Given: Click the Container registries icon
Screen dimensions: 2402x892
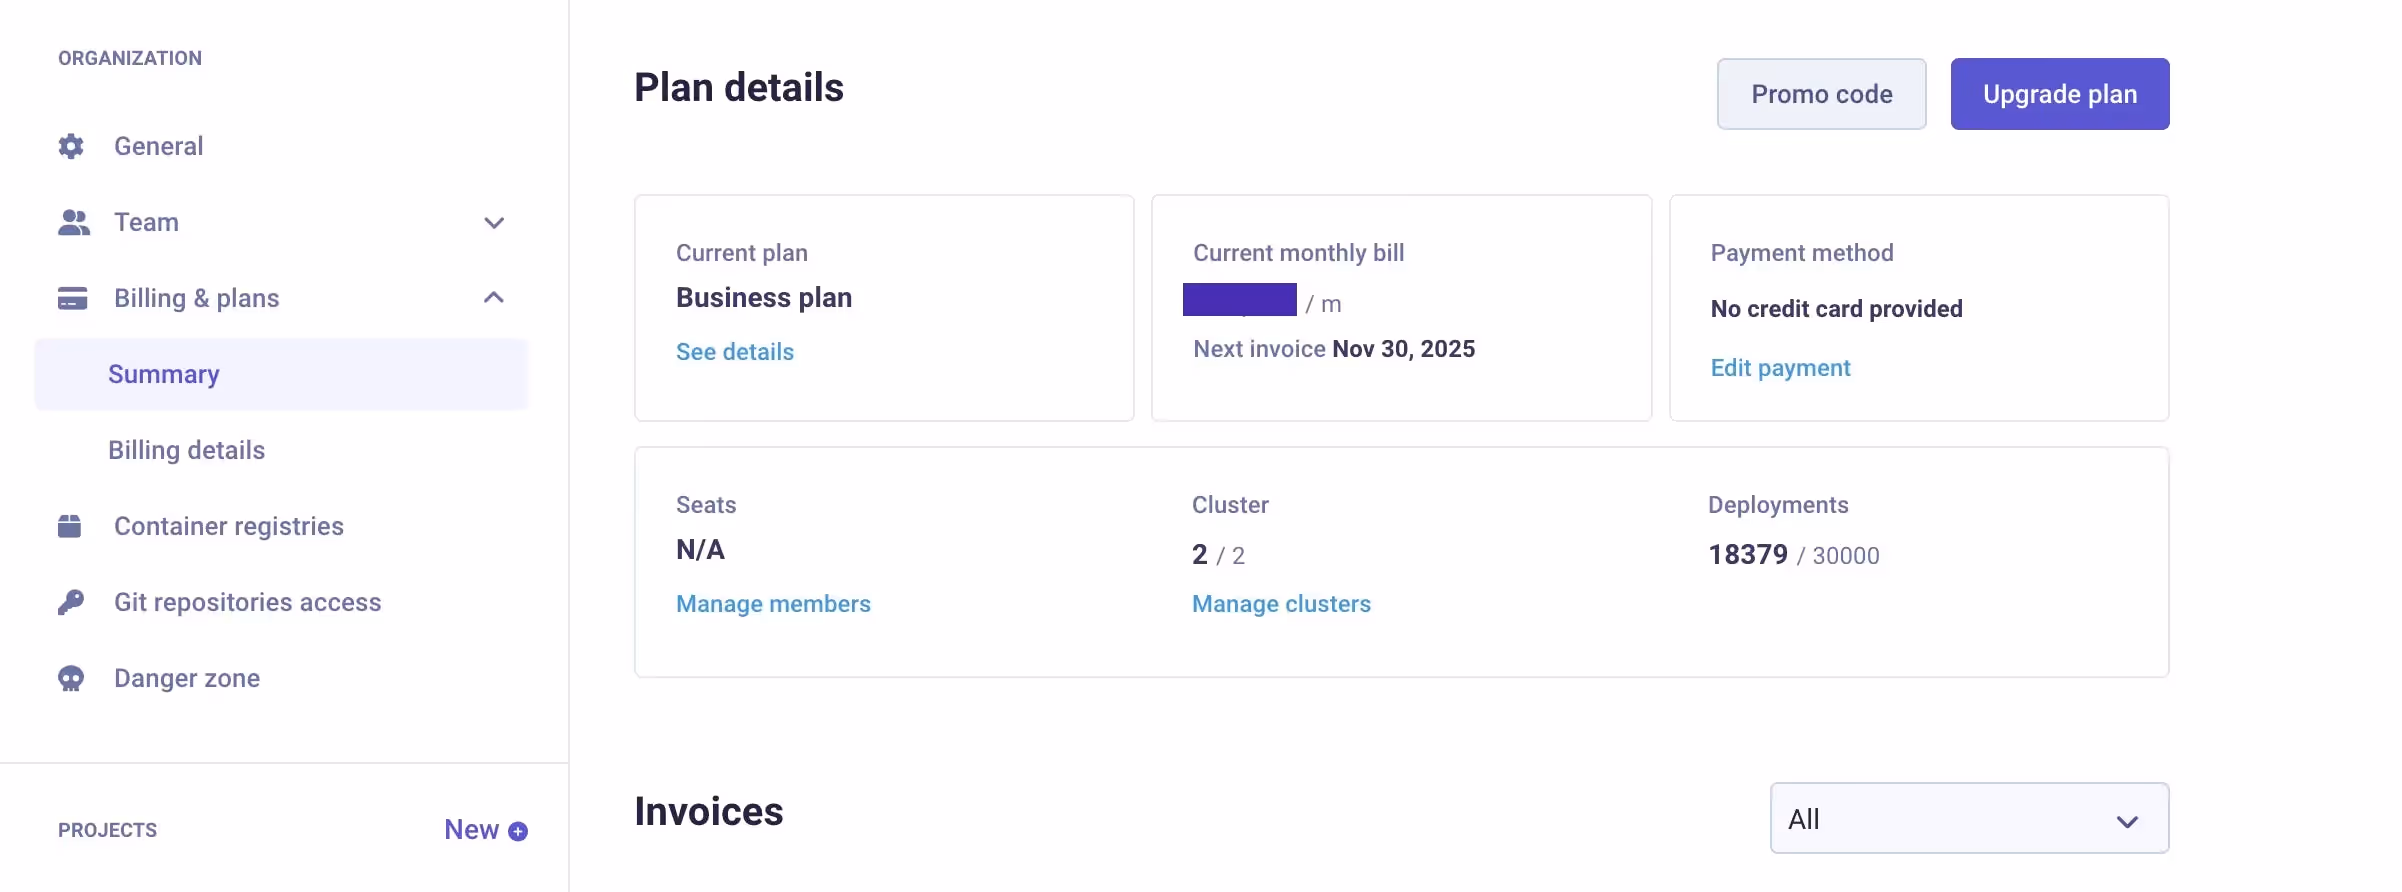Looking at the screenshot, I should click(x=71, y=525).
